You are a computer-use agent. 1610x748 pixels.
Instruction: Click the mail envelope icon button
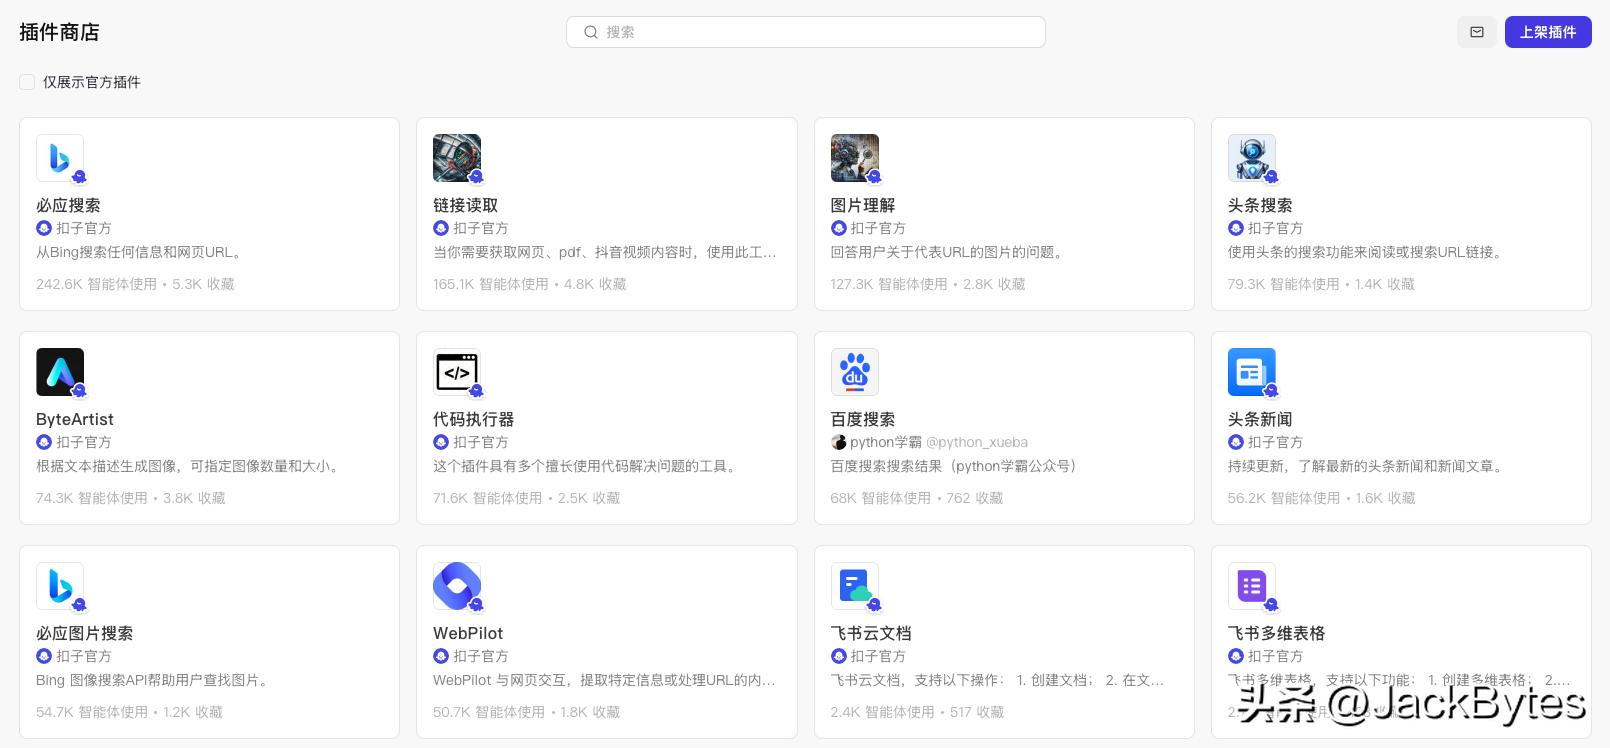[x=1477, y=32]
